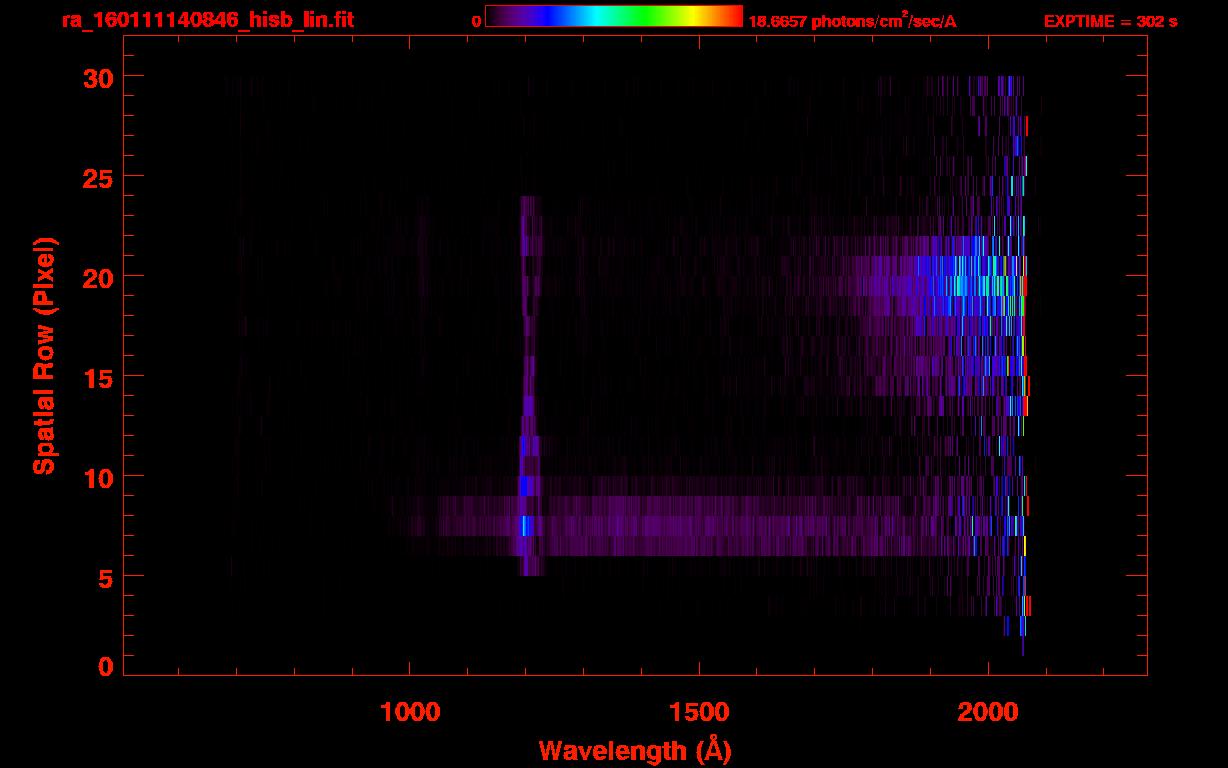This screenshot has height=768, width=1228.
Task: Click the EXPTIME = 302 s label
Action: coord(1110,21)
